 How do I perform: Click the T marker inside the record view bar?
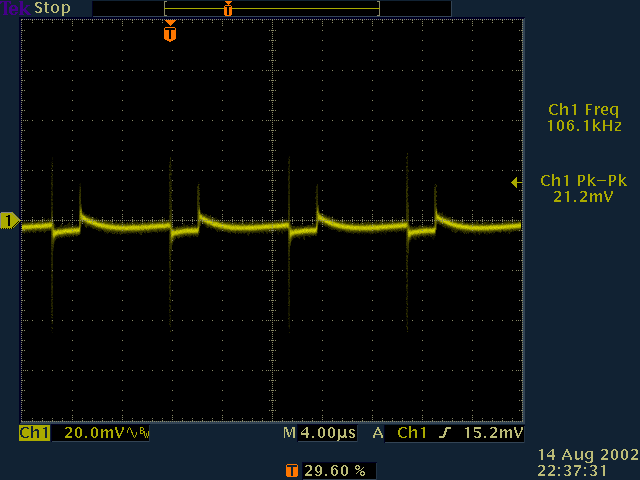pyautogui.click(x=228, y=9)
